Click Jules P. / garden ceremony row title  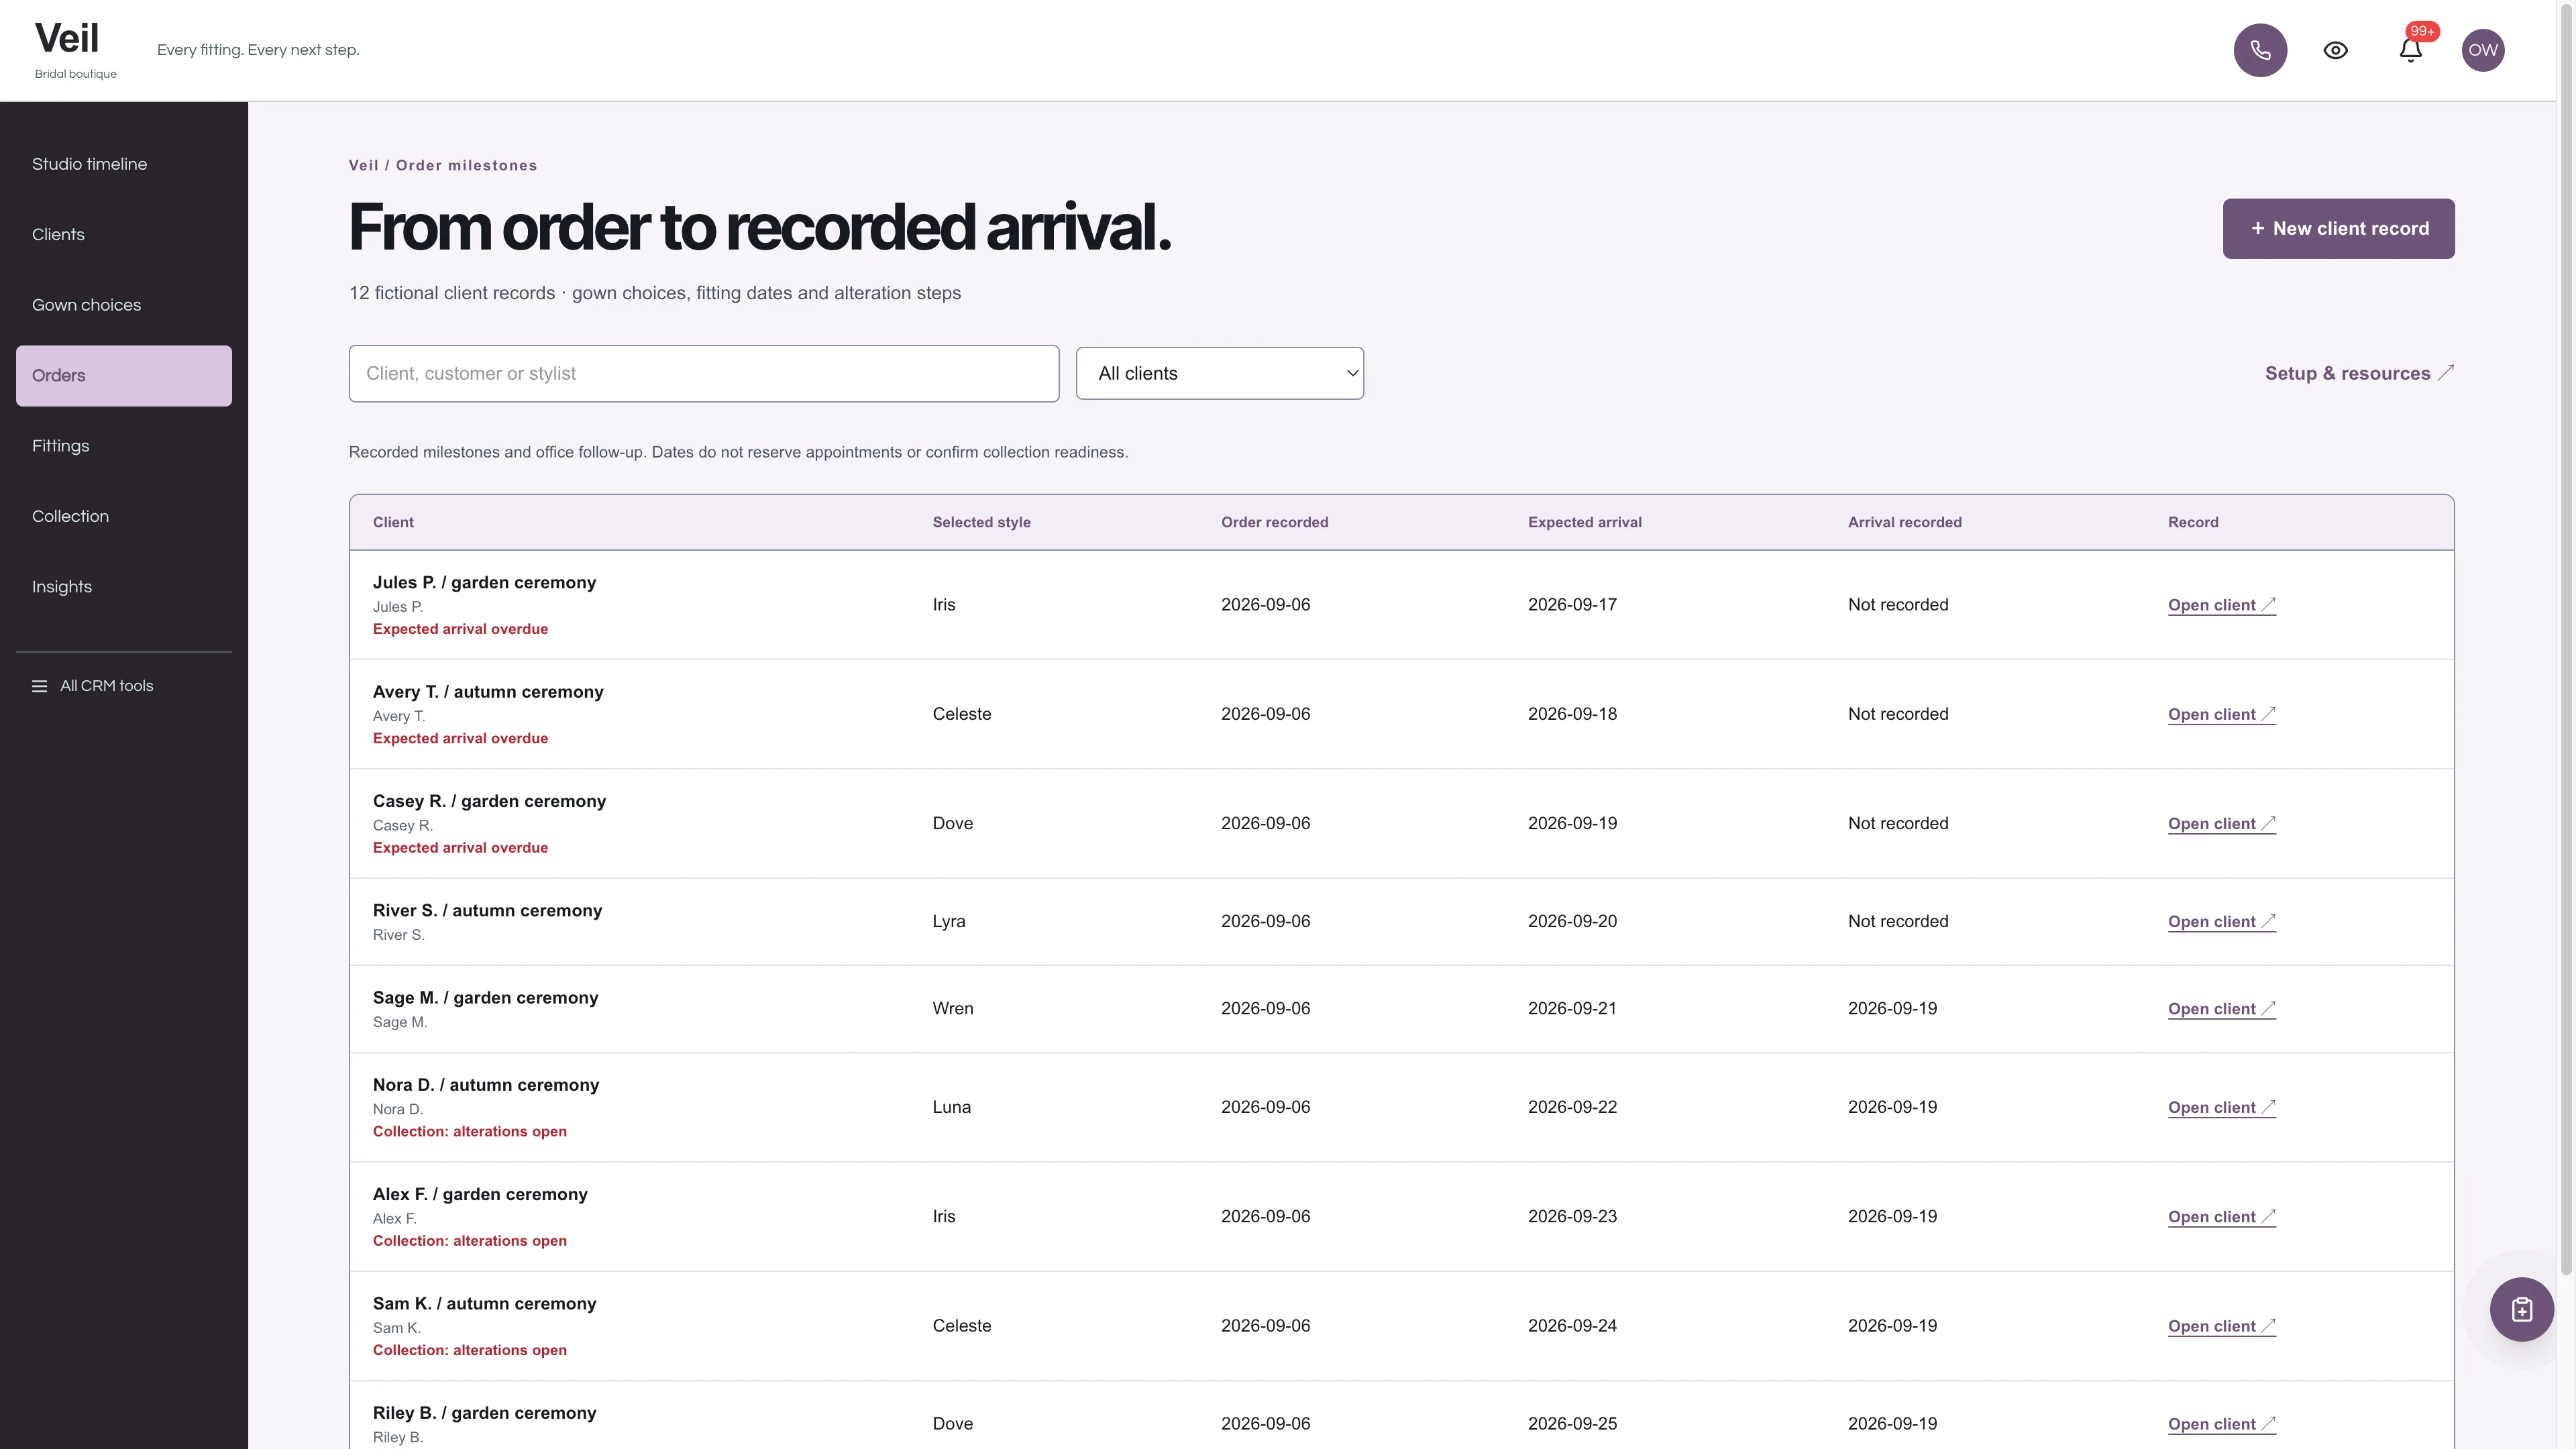[484, 583]
